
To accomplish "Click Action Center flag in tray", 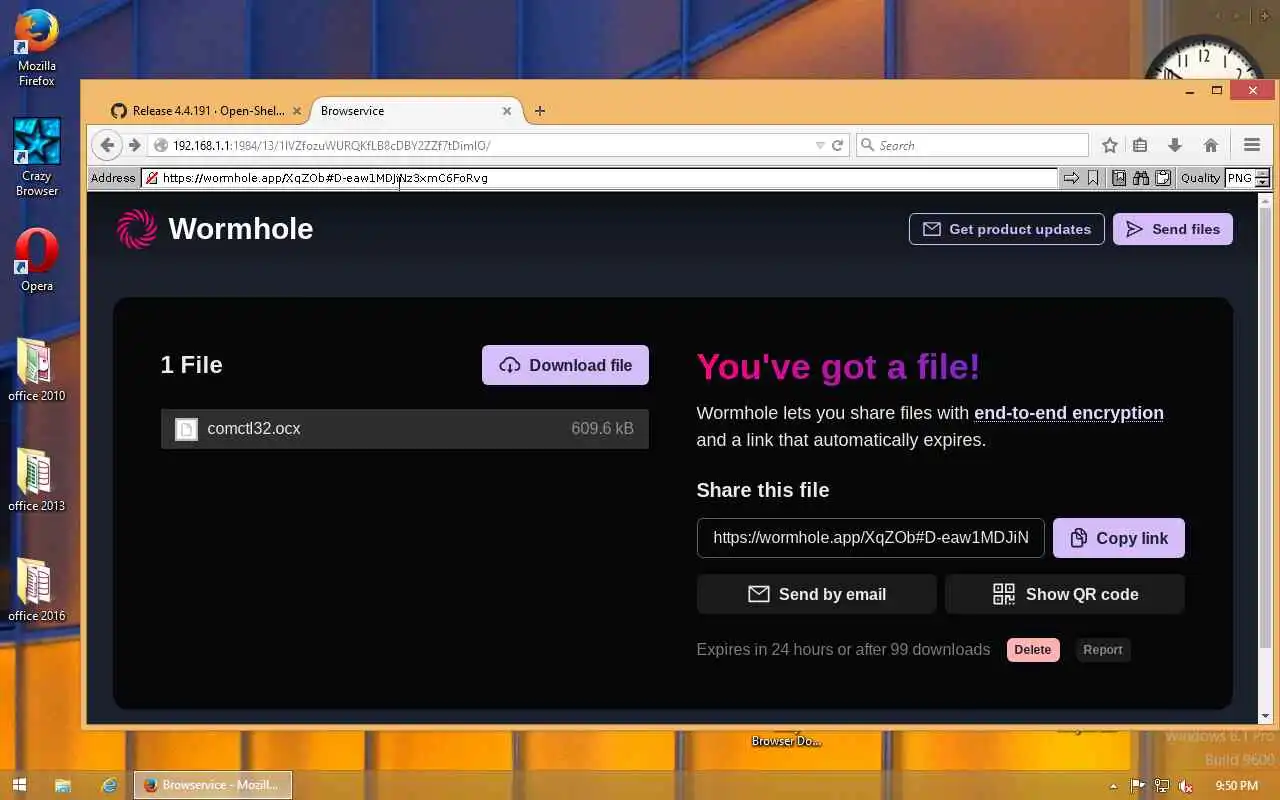I will pos(1137,786).
